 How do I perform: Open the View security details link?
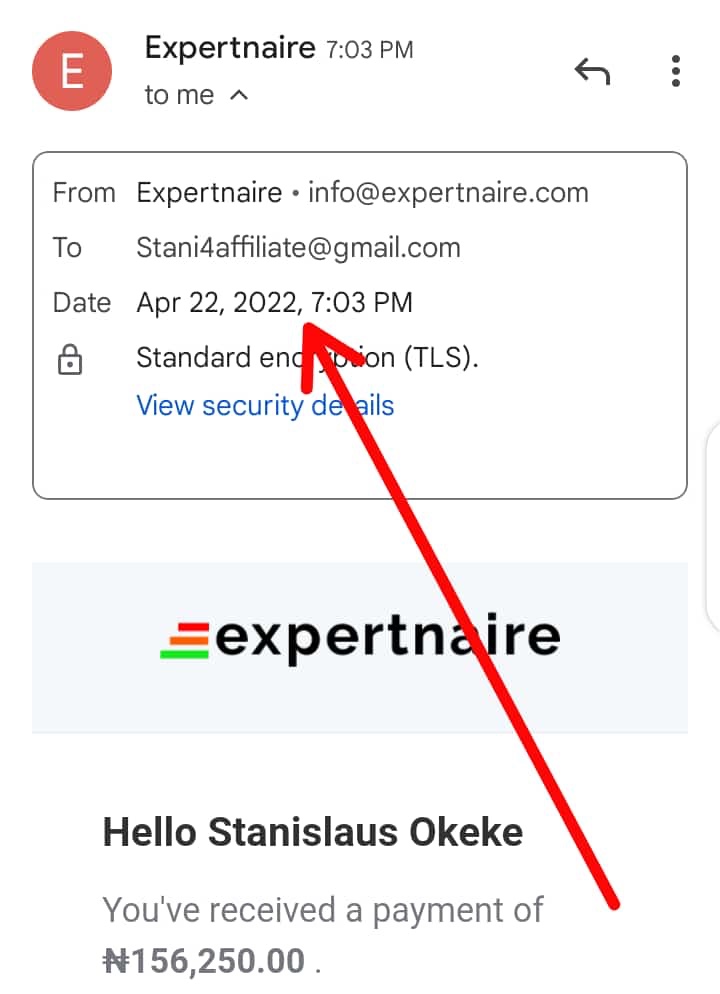click(x=265, y=405)
